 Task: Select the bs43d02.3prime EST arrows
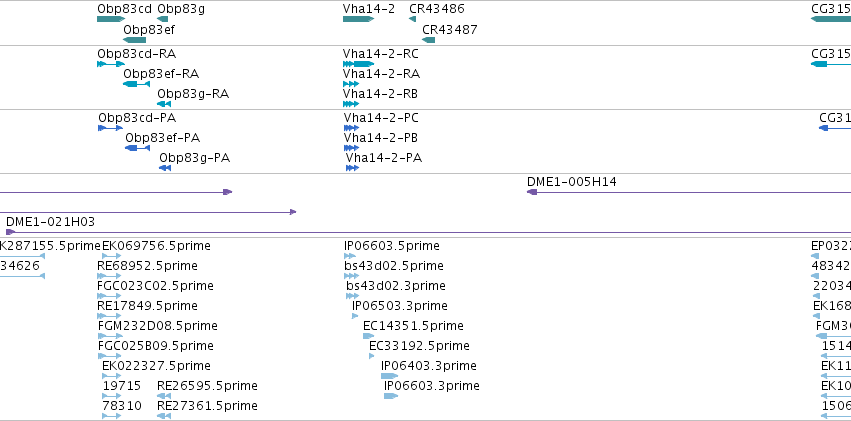tap(352, 296)
